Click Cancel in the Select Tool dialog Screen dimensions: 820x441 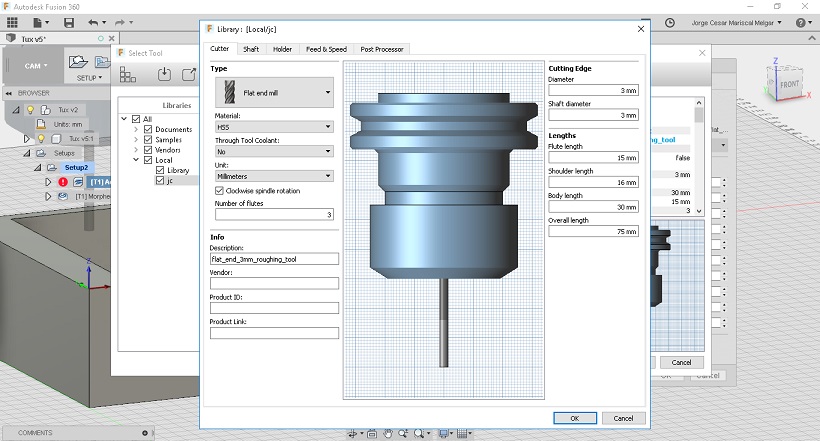[x=681, y=362]
